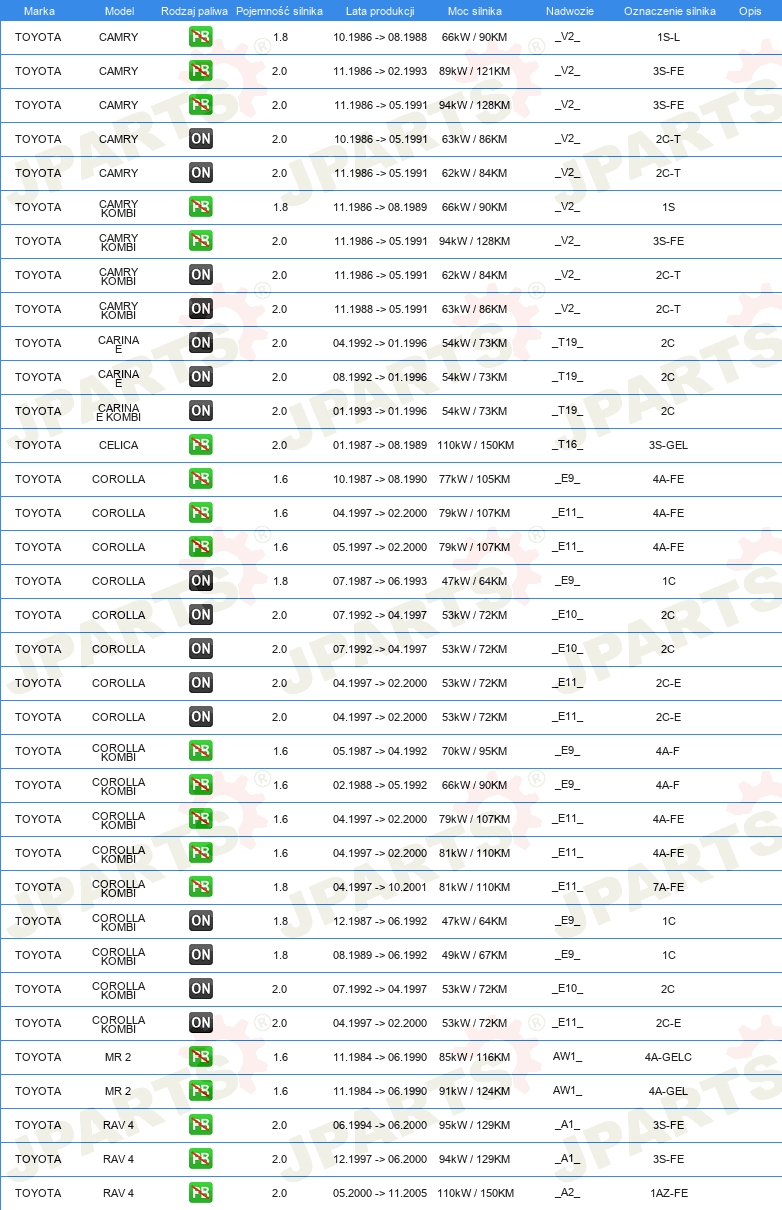Click production dates 10.1986 -> 08.1988
Viewport: 782px width, 1210px height.
pyautogui.click(x=381, y=37)
